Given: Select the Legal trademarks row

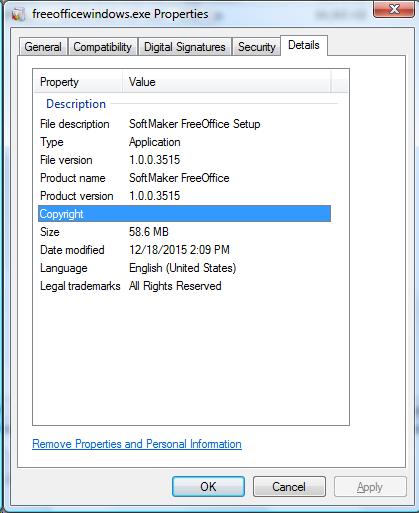Looking at the screenshot, I should [184, 286].
